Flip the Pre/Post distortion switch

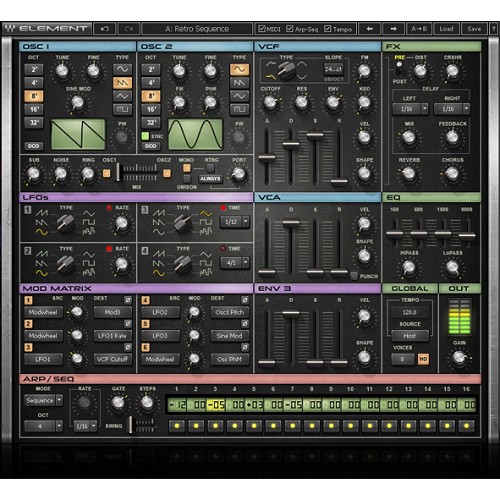tap(399, 68)
